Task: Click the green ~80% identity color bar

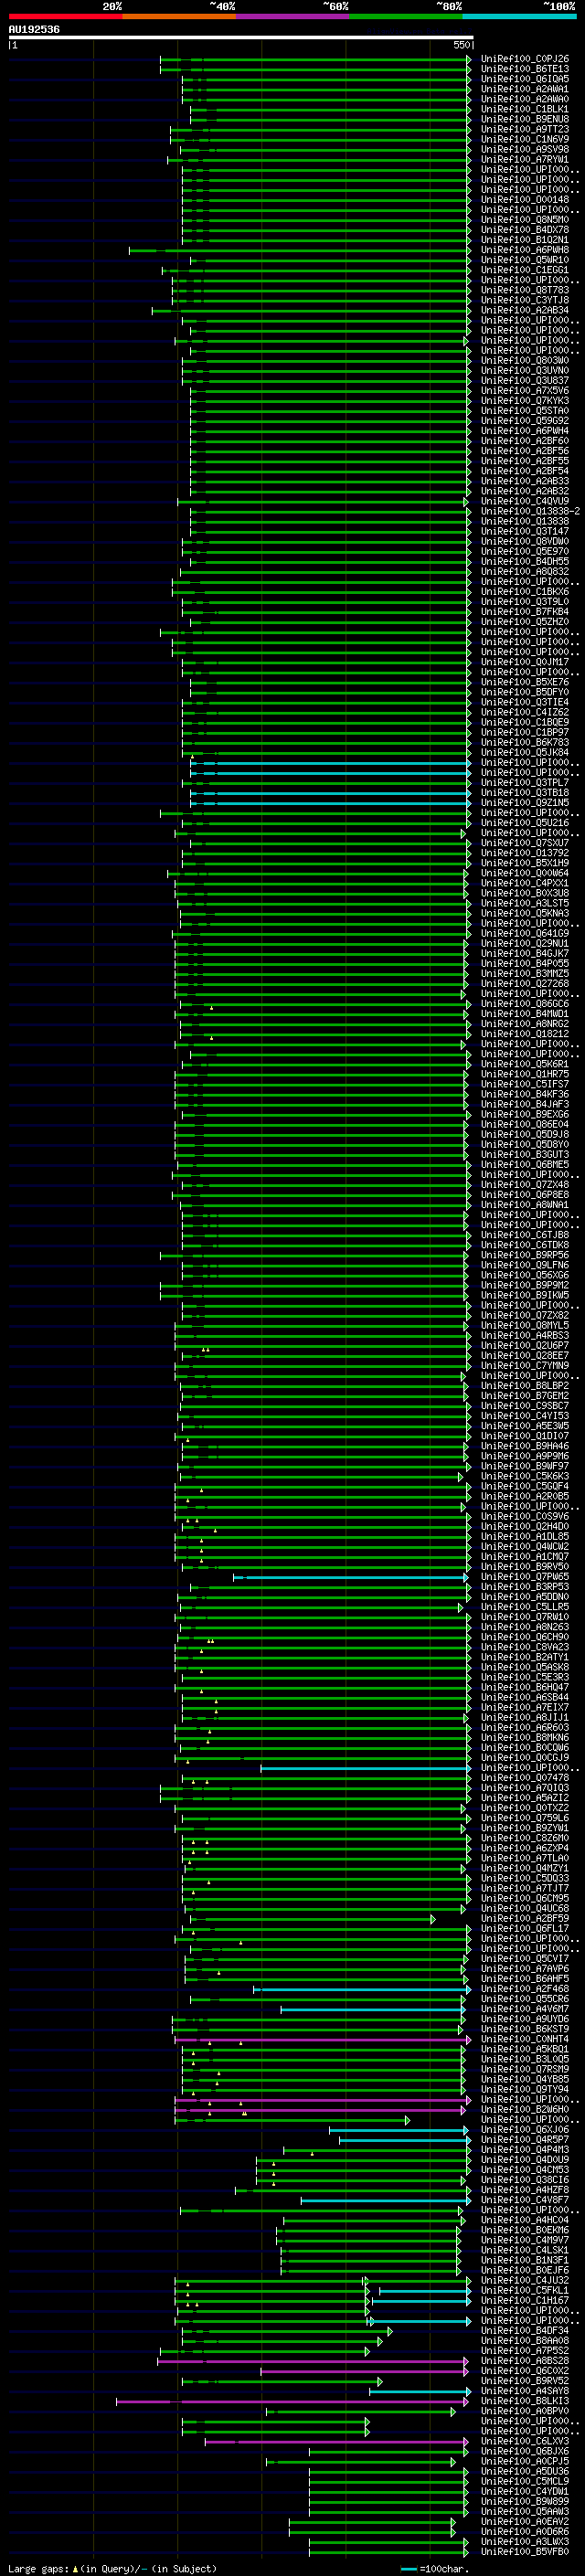Action: (406, 16)
